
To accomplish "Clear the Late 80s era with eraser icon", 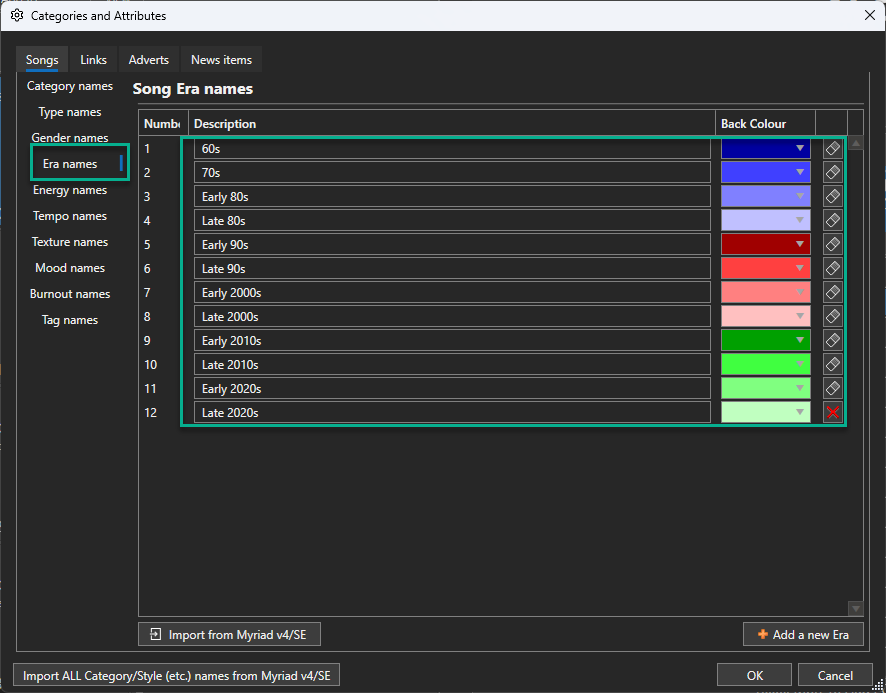I will [x=832, y=220].
